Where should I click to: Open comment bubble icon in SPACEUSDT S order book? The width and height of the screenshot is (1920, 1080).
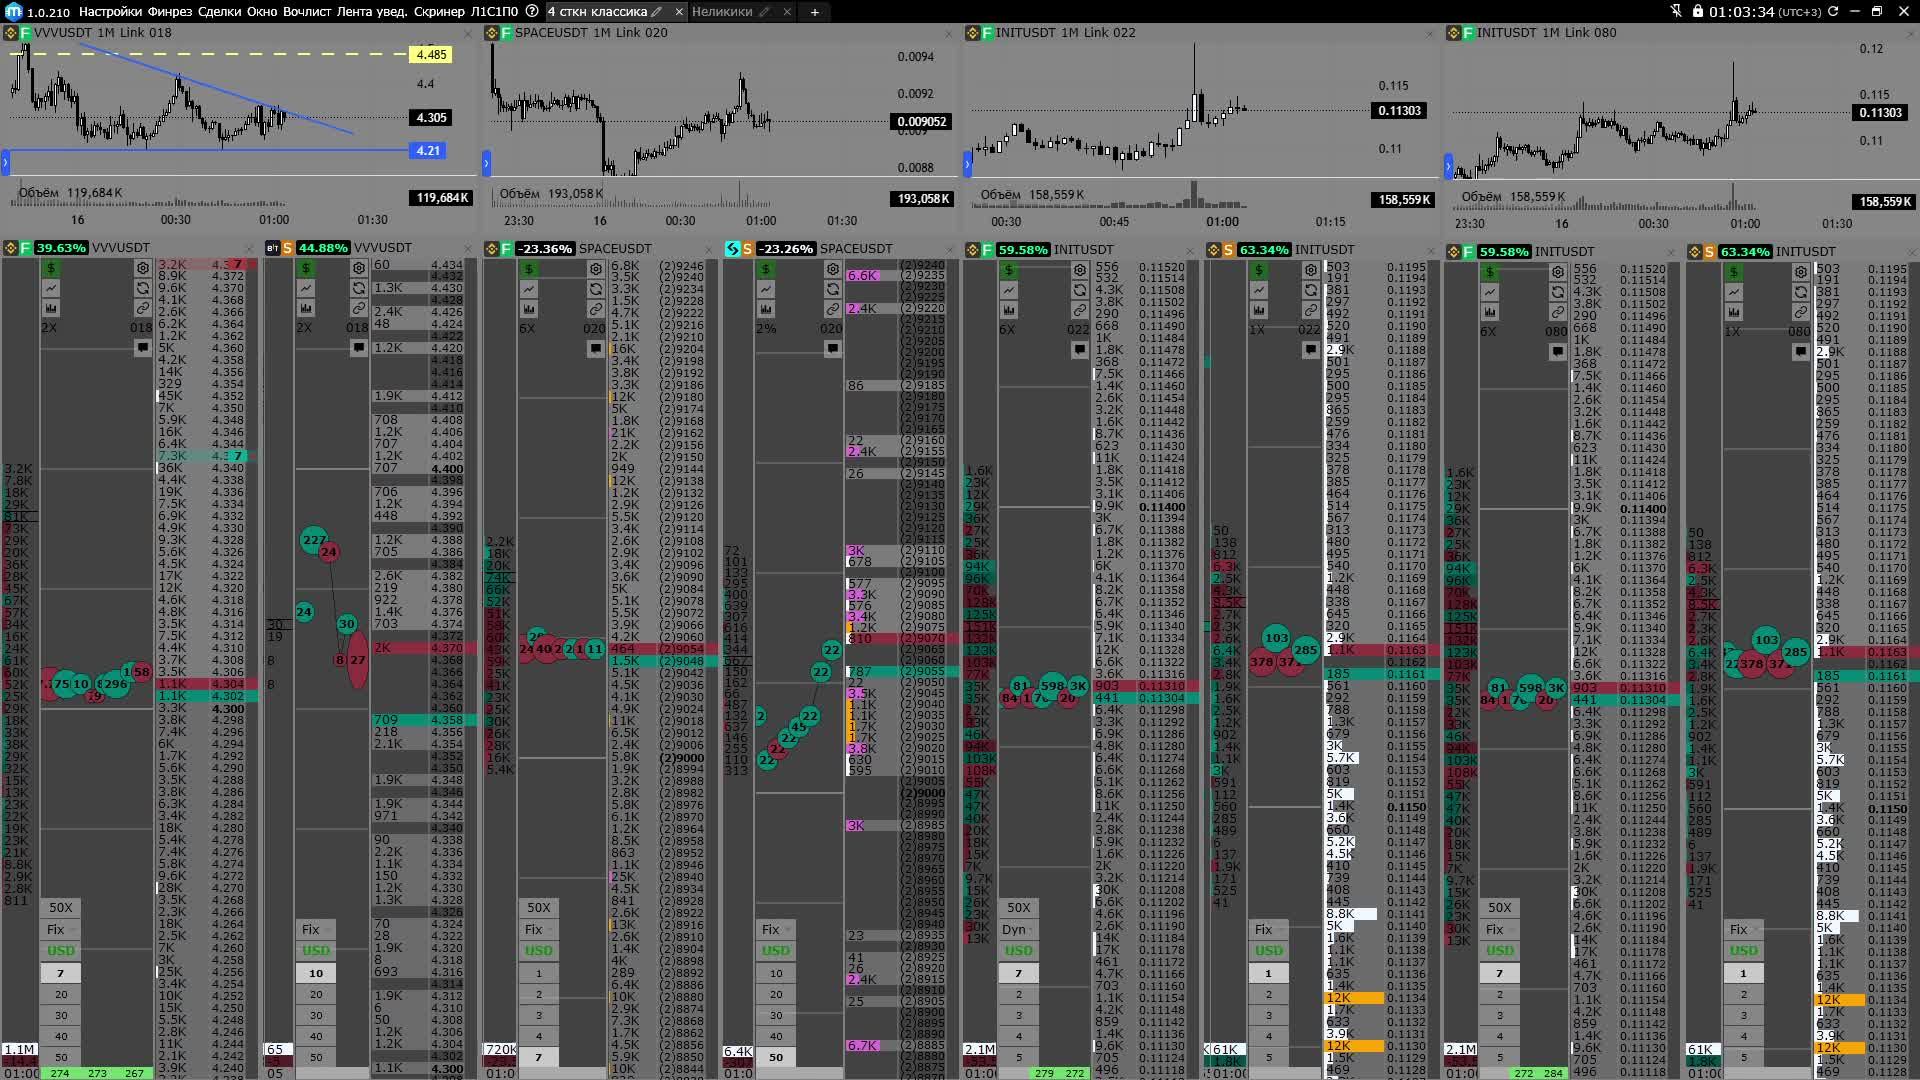click(x=832, y=348)
